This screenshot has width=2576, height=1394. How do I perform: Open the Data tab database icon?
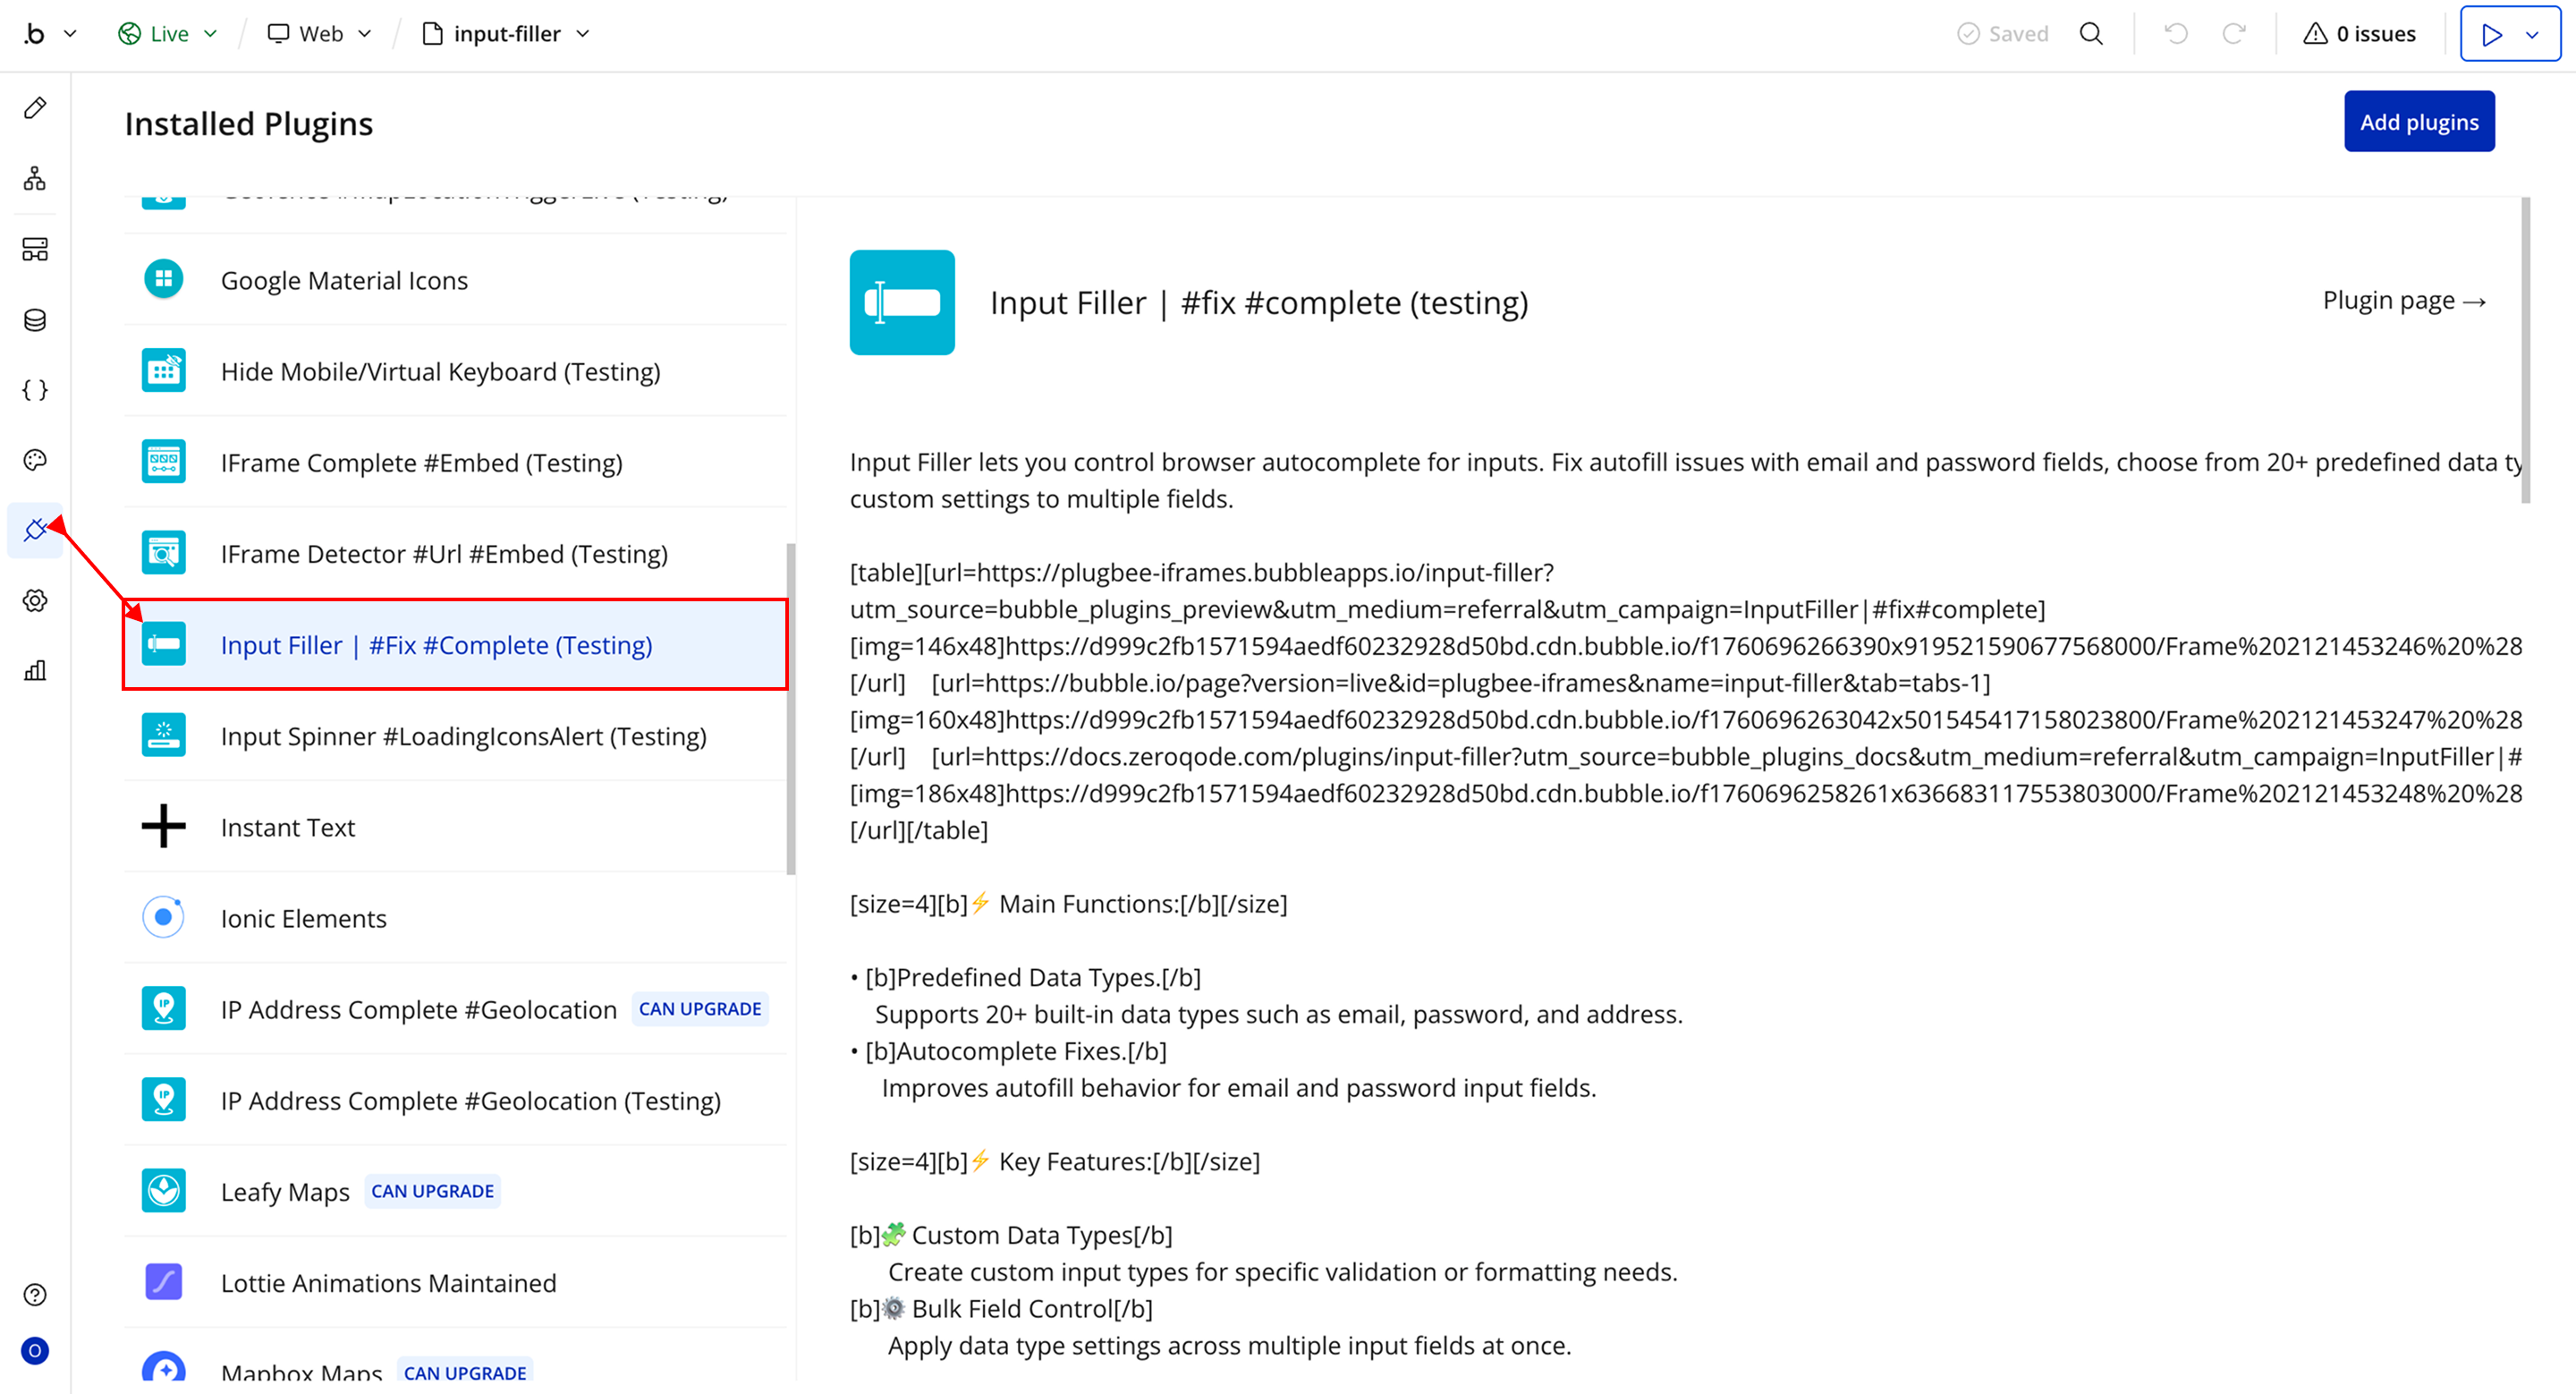(x=35, y=320)
